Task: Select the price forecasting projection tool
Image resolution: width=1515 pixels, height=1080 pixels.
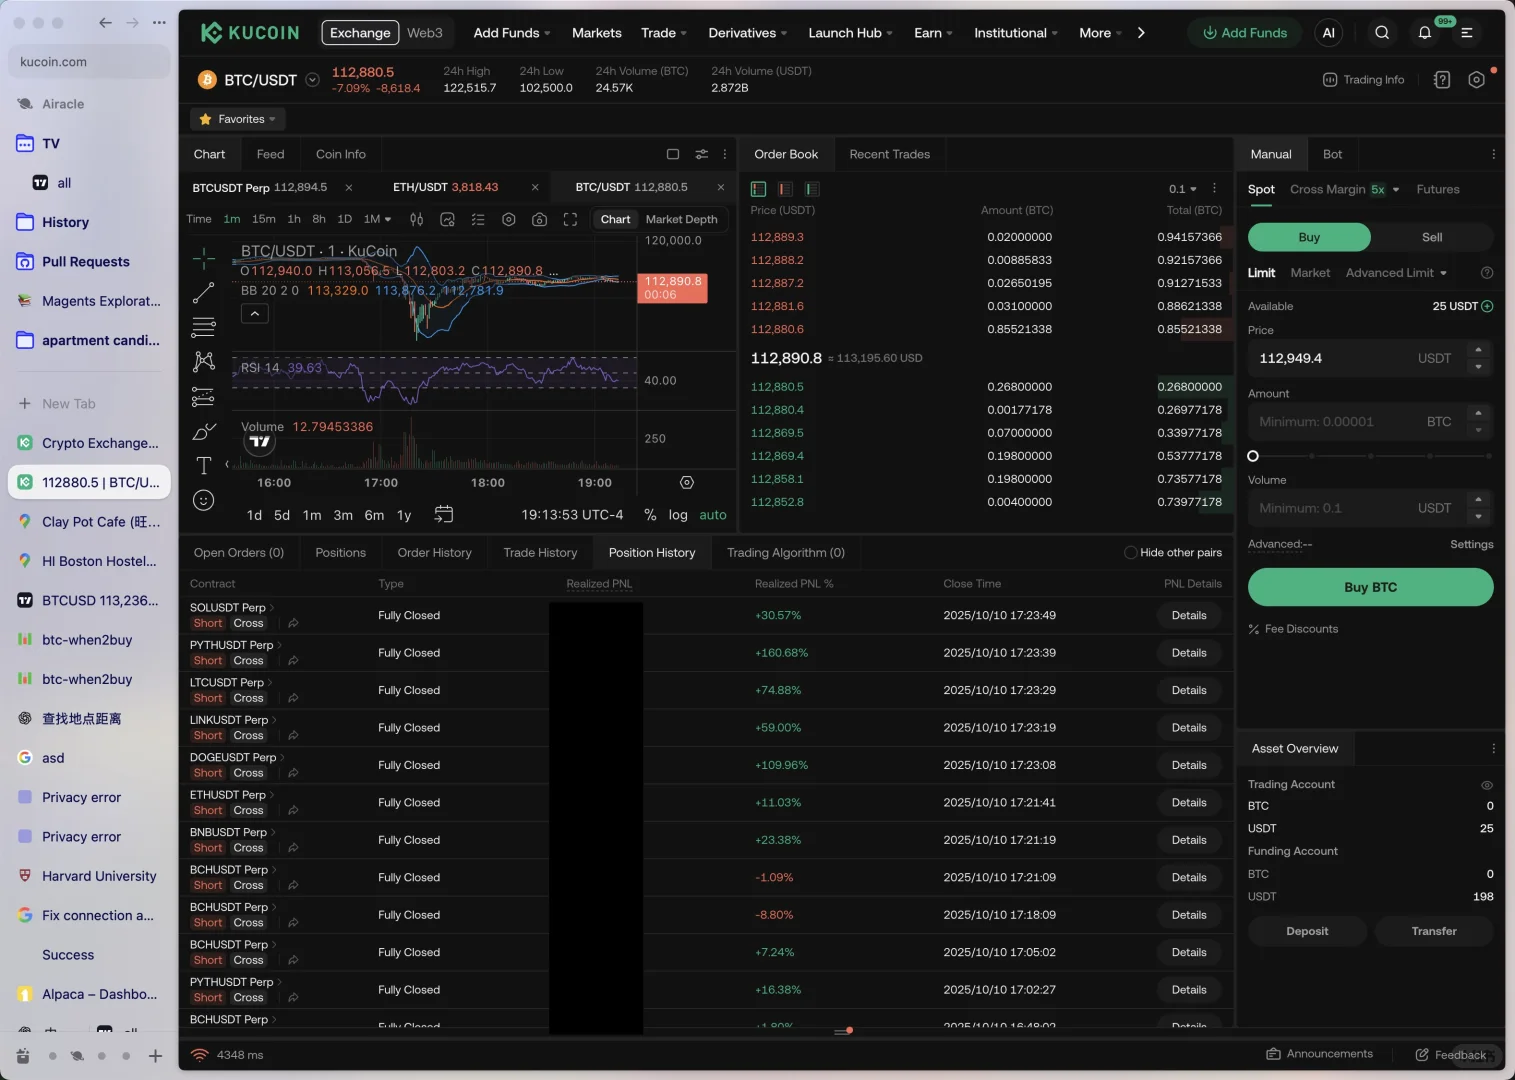Action: [x=204, y=396]
